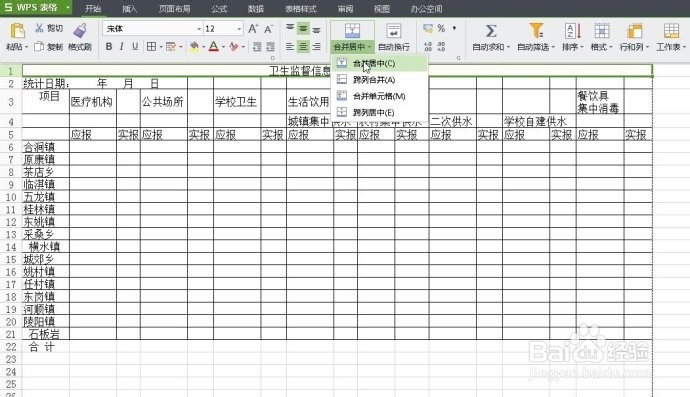The height and width of the screenshot is (397, 690).
Task: Choose 合并单元格(M) from the merge menu
Action: pos(380,96)
